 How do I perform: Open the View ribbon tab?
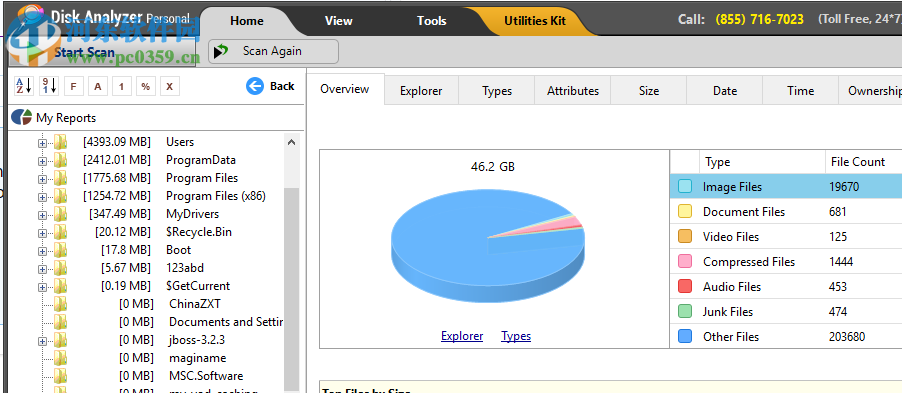tap(338, 21)
